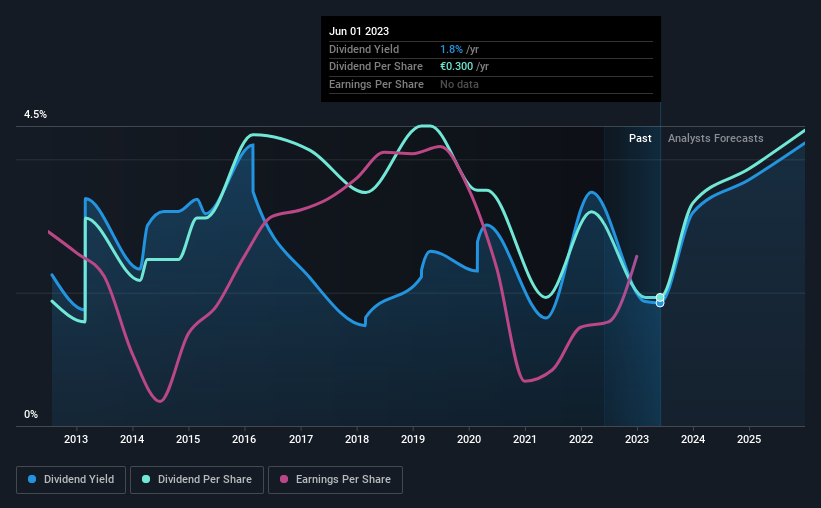Click the 2016 x-axis label

[244, 439]
